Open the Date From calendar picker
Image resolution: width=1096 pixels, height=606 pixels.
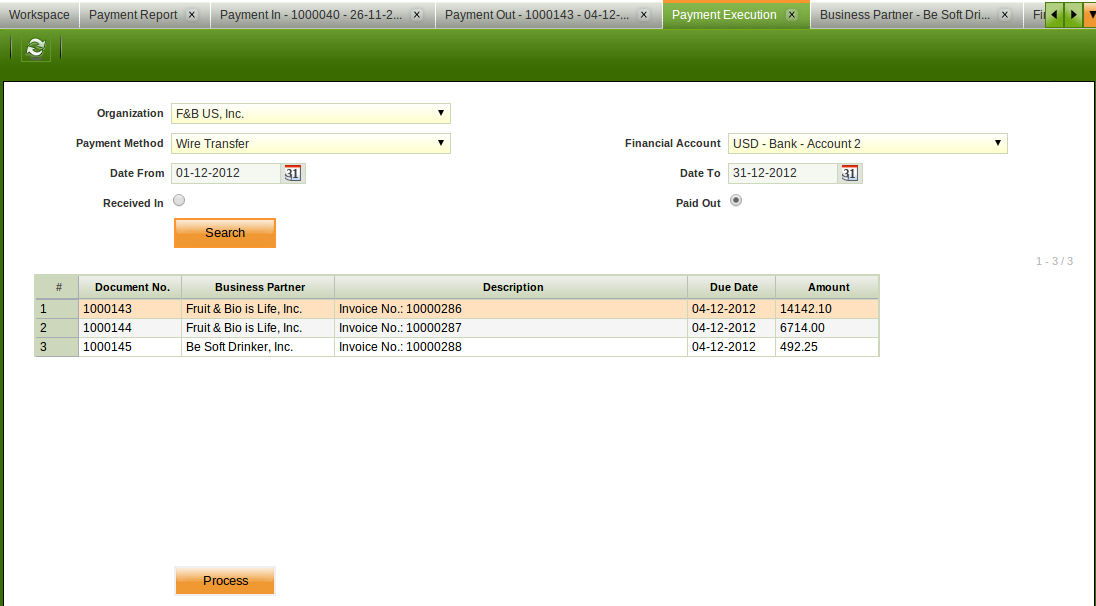tap(293, 173)
